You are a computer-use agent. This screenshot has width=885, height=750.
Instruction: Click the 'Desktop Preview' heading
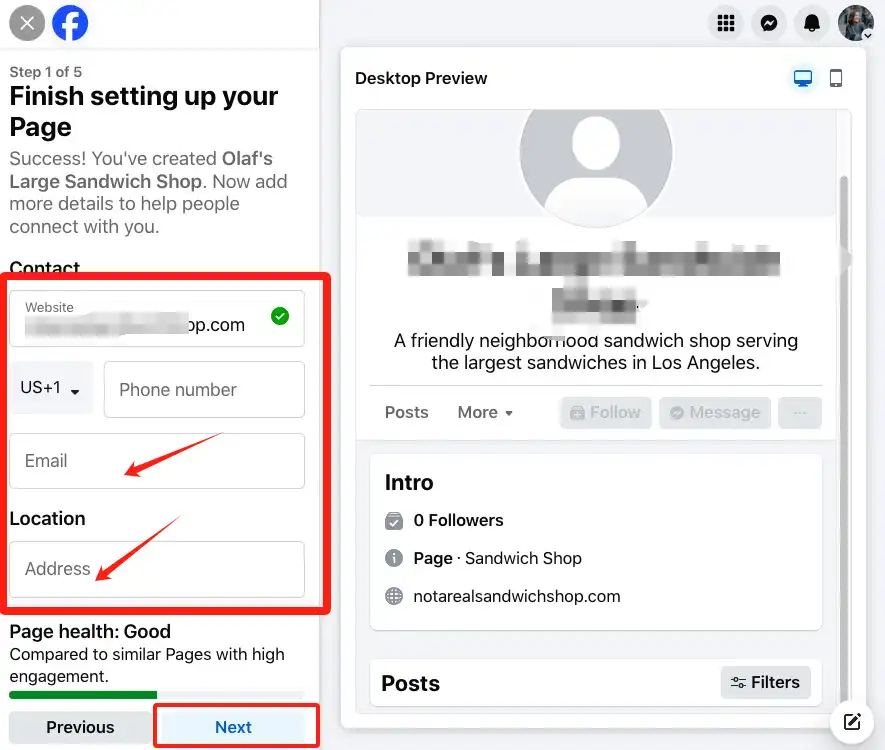point(421,78)
